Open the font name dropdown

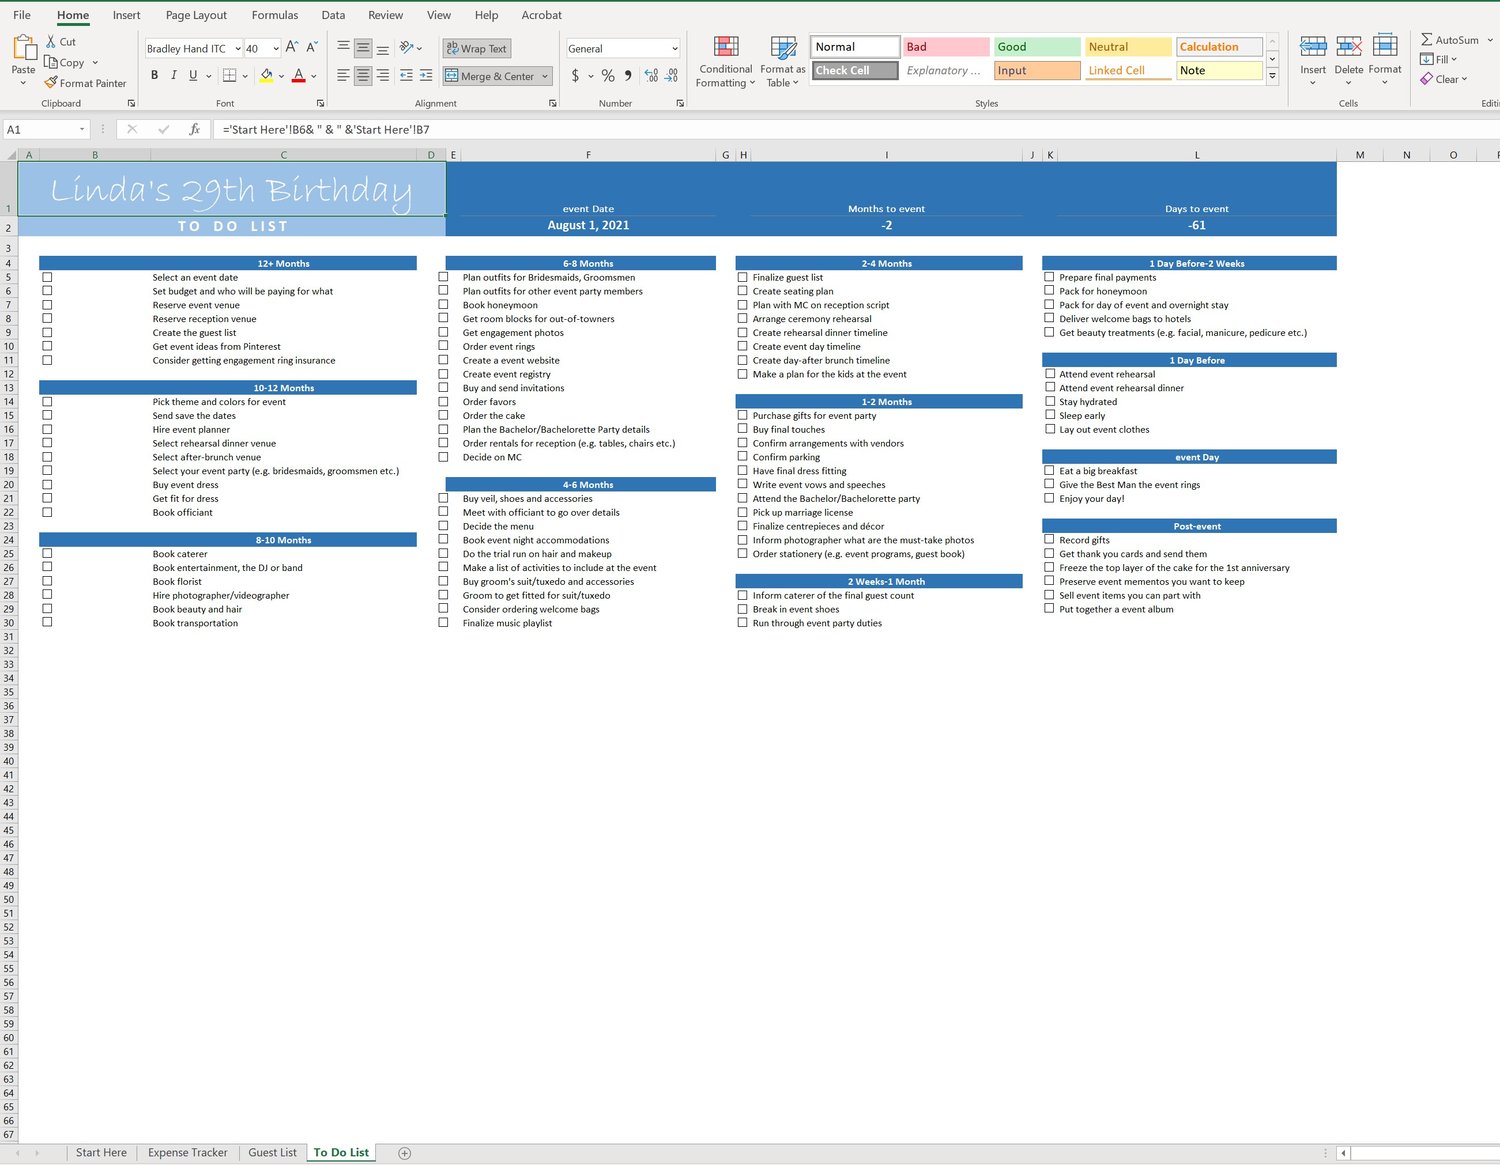[238, 48]
